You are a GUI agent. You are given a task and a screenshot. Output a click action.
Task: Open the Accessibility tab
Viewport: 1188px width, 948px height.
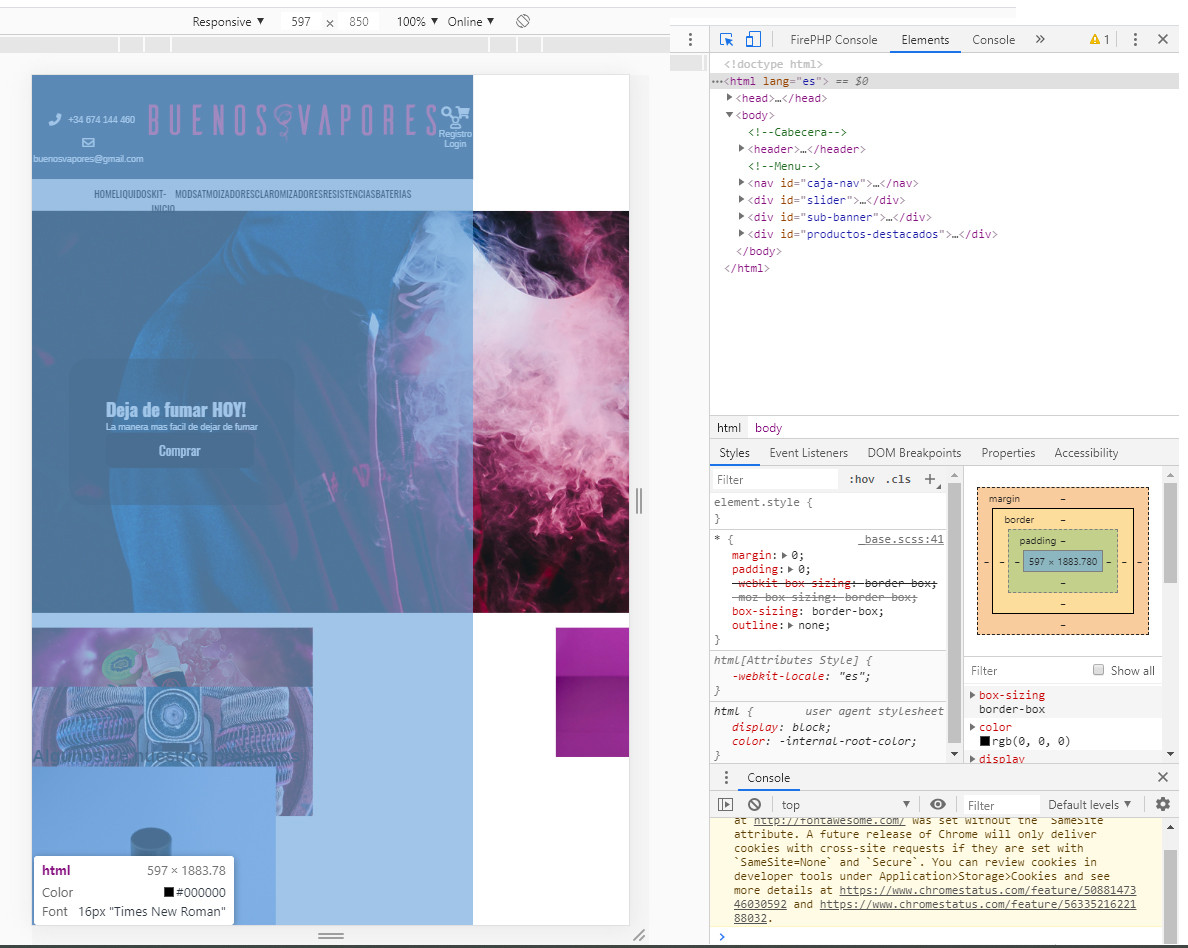[x=1086, y=453]
